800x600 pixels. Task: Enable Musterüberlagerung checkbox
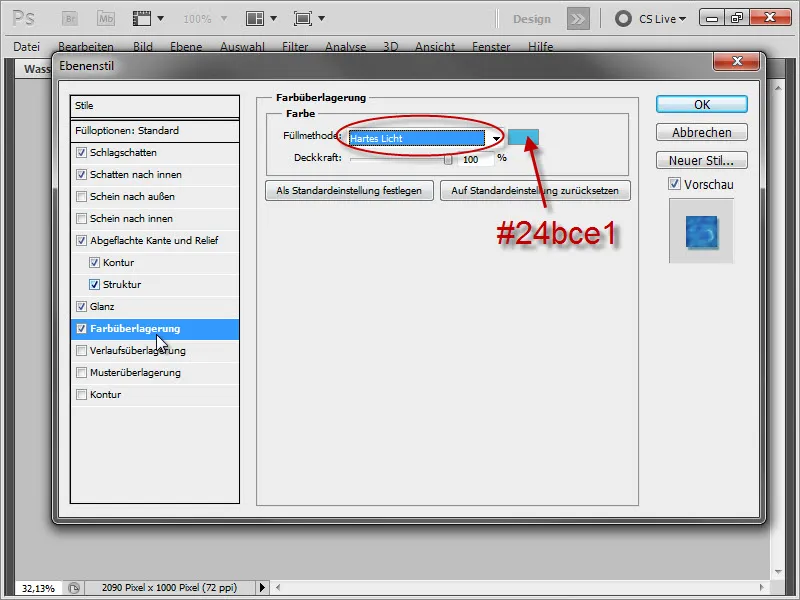point(81,372)
